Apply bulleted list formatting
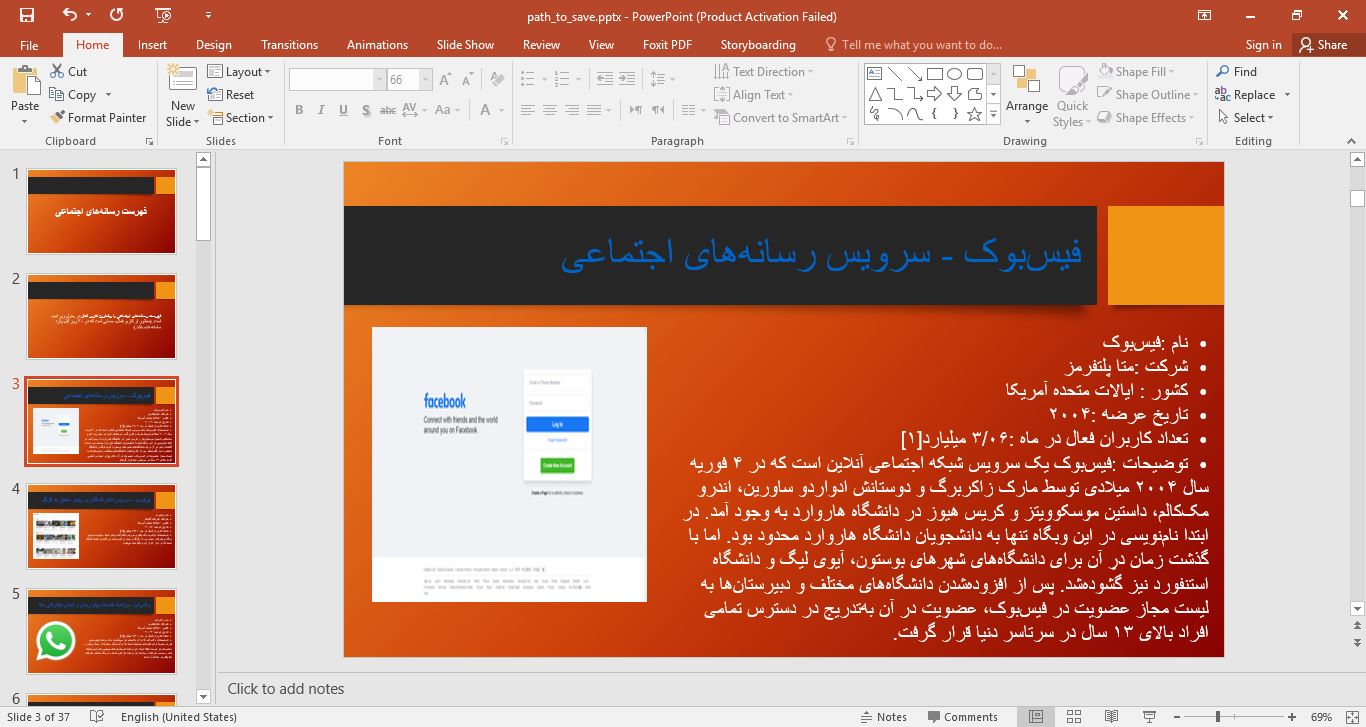This screenshot has height=727, width=1366. pyautogui.click(x=529, y=79)
